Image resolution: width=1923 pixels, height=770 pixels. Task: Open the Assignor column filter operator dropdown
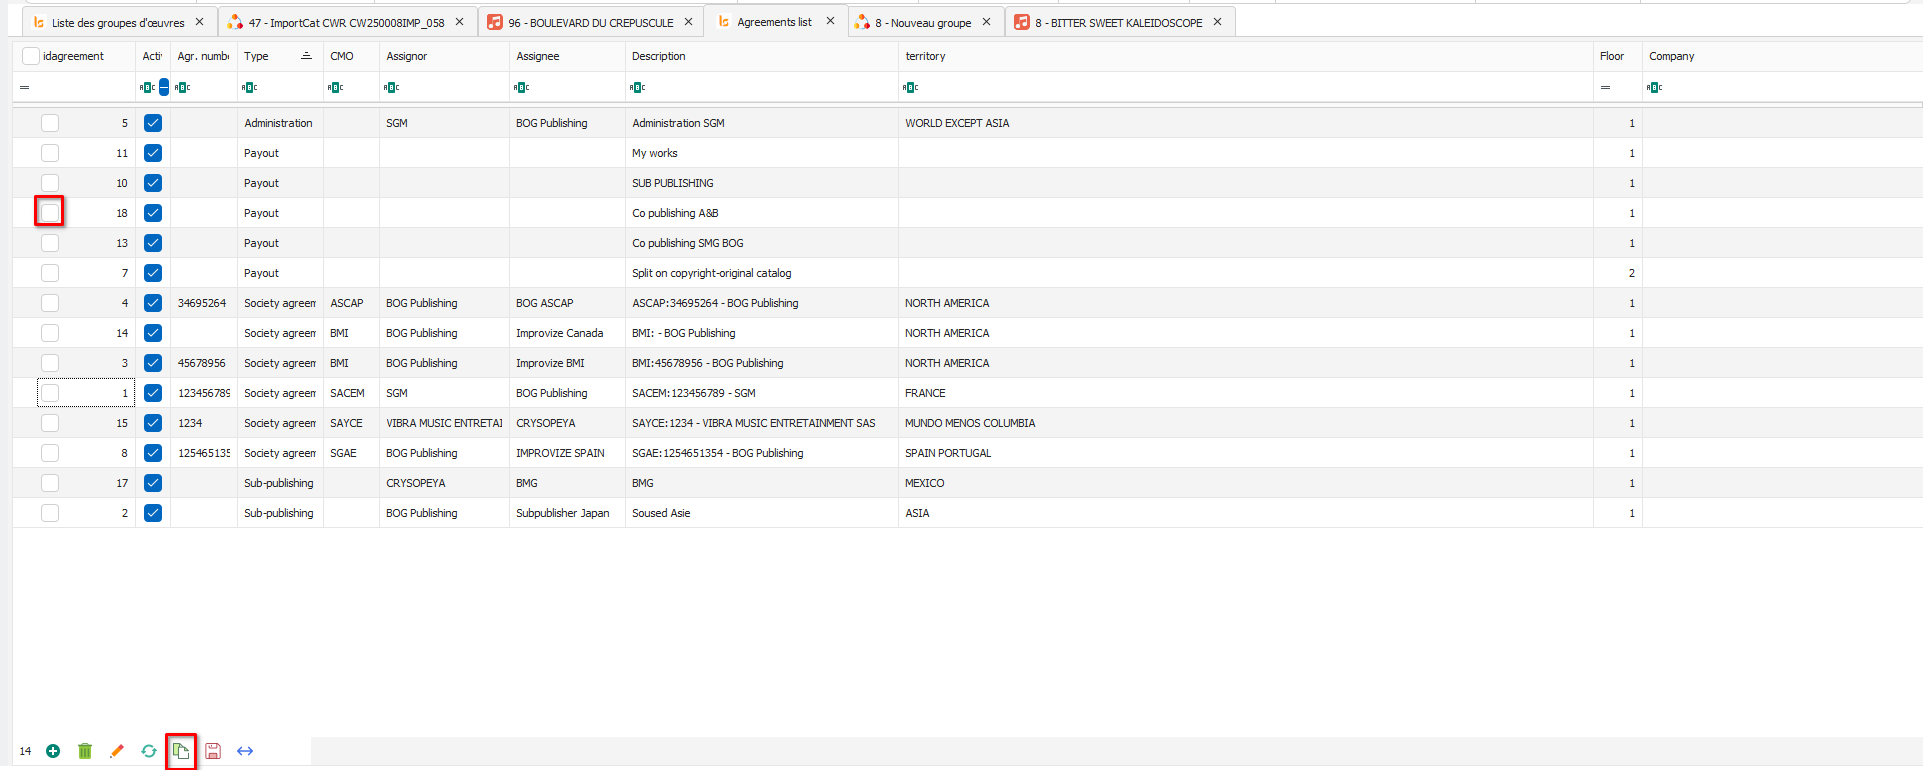pos(392,88)
